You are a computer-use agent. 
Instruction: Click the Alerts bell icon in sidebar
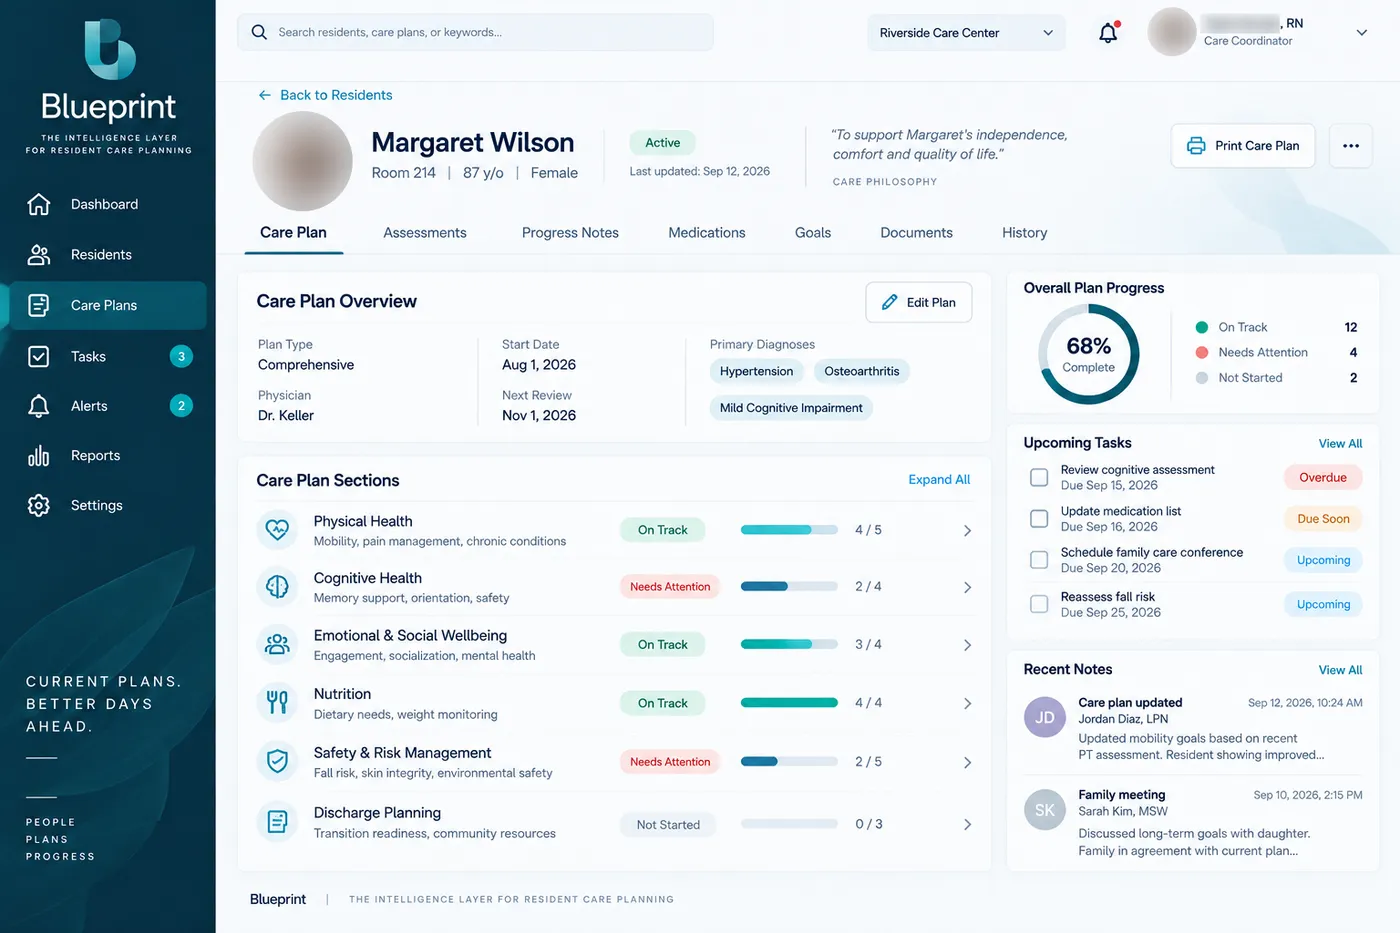click(39, 406)
